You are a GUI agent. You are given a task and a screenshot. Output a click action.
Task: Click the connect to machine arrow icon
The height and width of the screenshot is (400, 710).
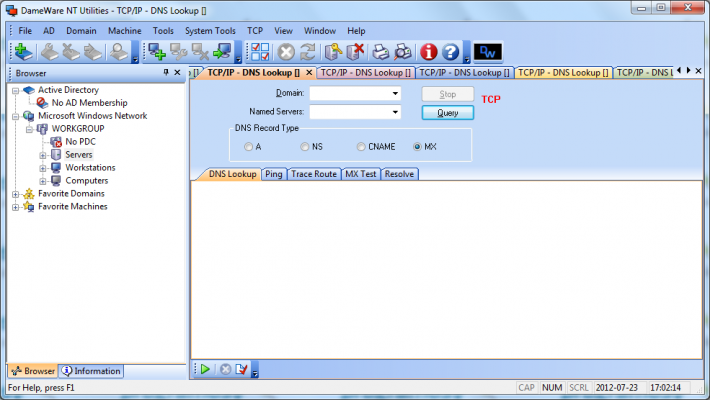(x=222, y=52)
